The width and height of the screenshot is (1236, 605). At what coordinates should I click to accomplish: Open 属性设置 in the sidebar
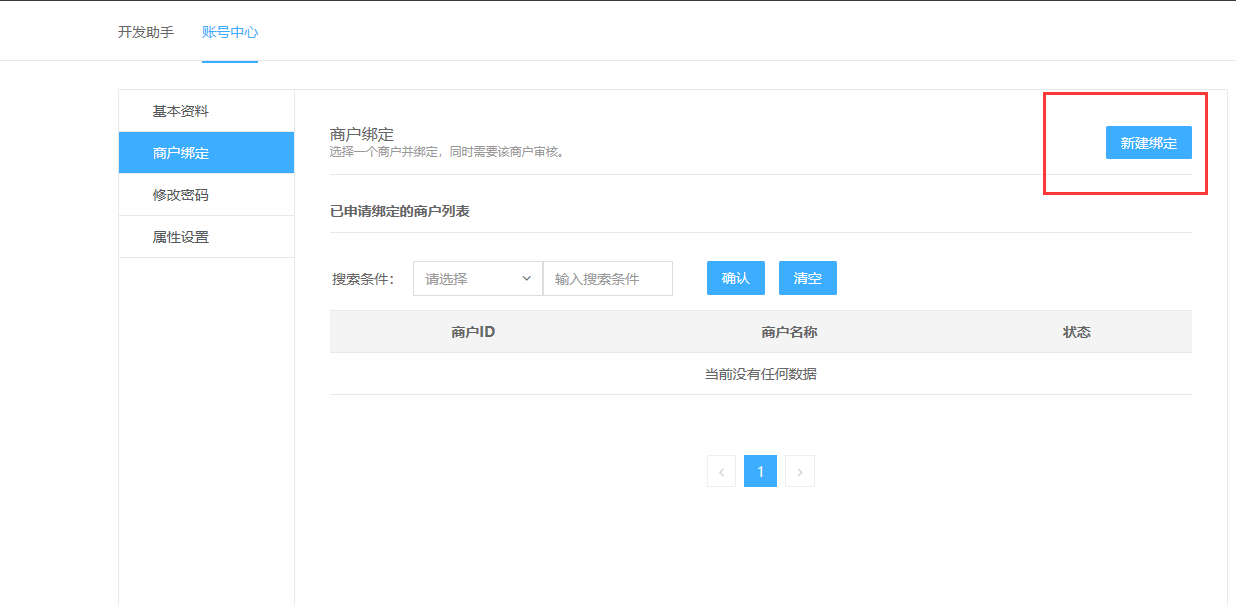pyautogui.click(x=181, y=237)
